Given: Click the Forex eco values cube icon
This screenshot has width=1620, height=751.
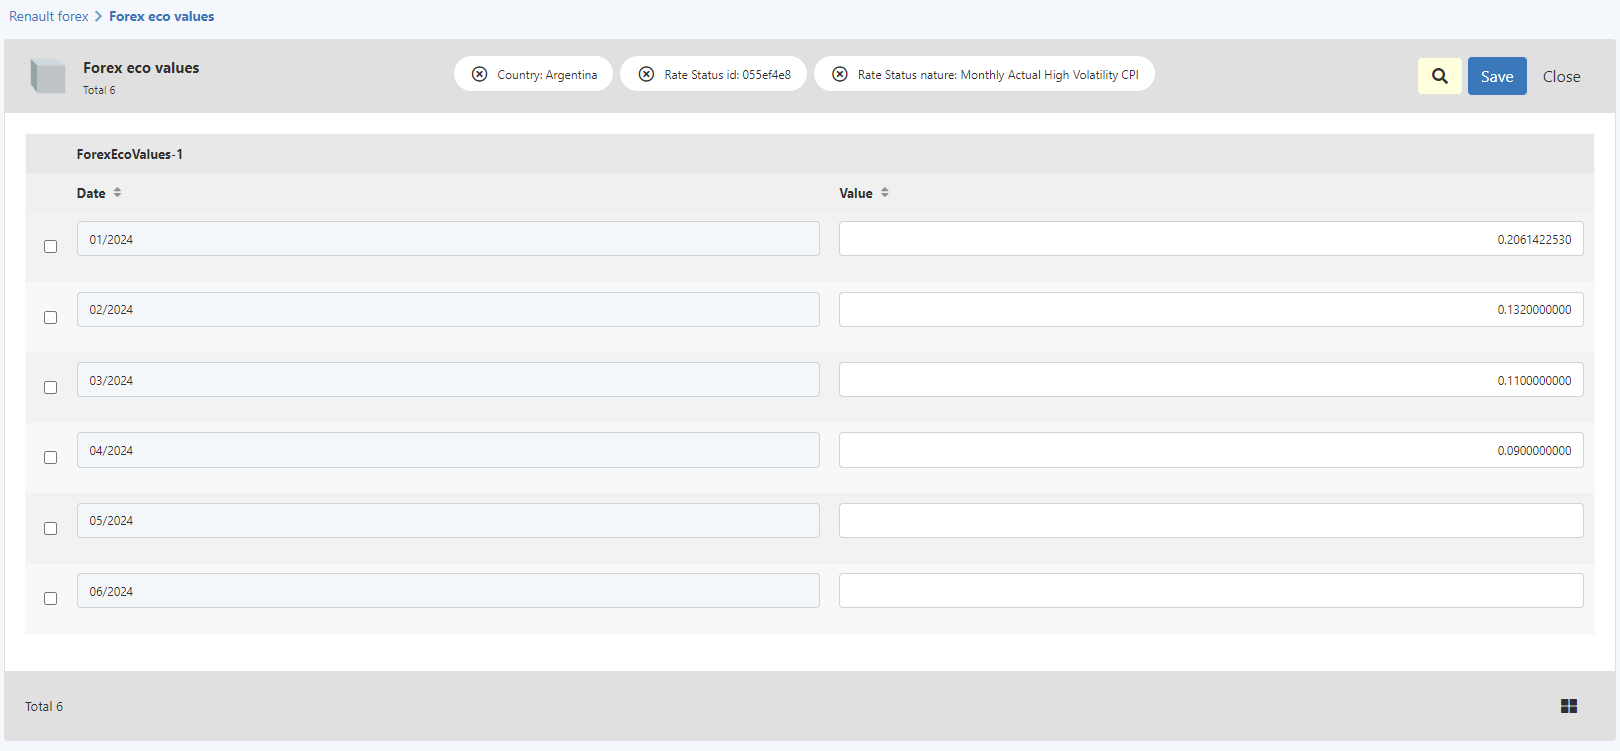Looking at the screenshot, I should click(x=48, y=76).
